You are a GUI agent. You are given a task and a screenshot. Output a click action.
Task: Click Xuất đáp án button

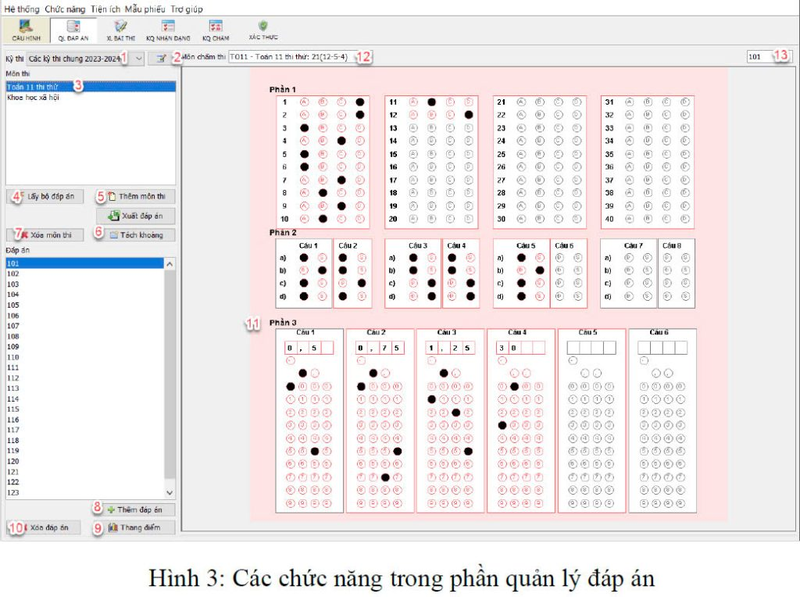coord(136,216)
